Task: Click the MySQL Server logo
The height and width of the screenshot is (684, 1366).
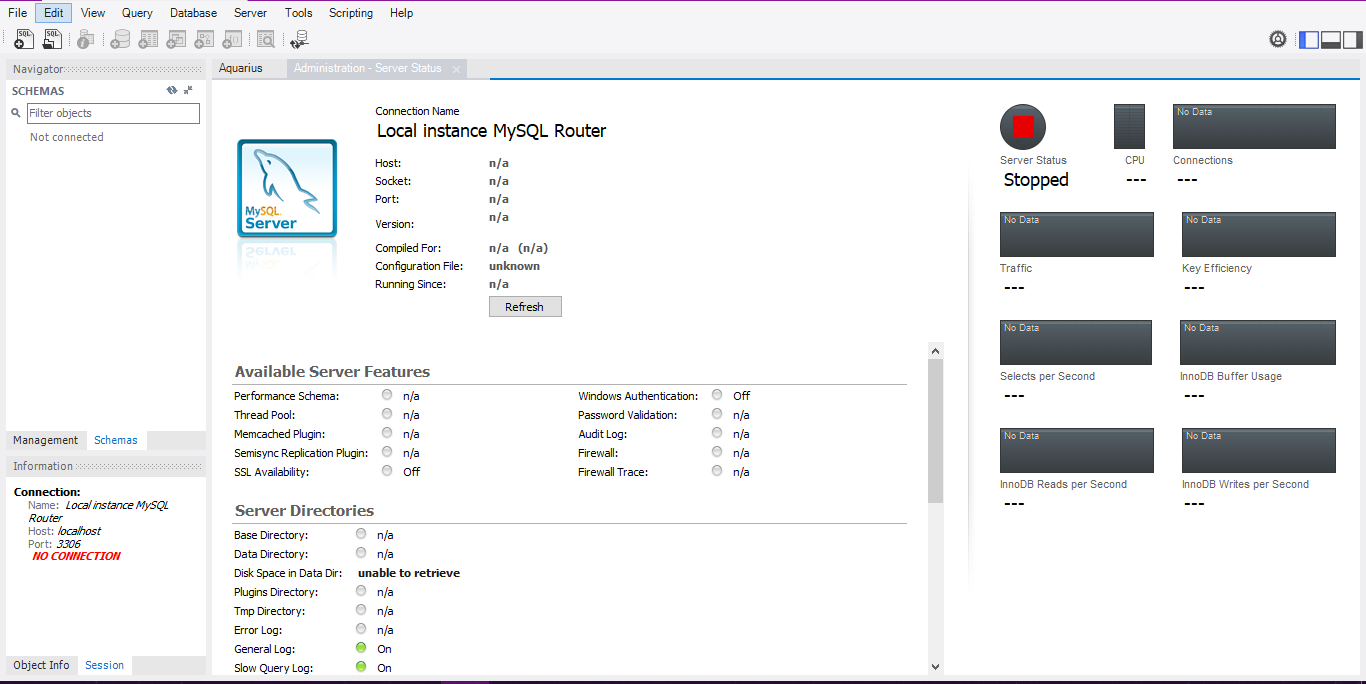Action: tap(286, 189)
